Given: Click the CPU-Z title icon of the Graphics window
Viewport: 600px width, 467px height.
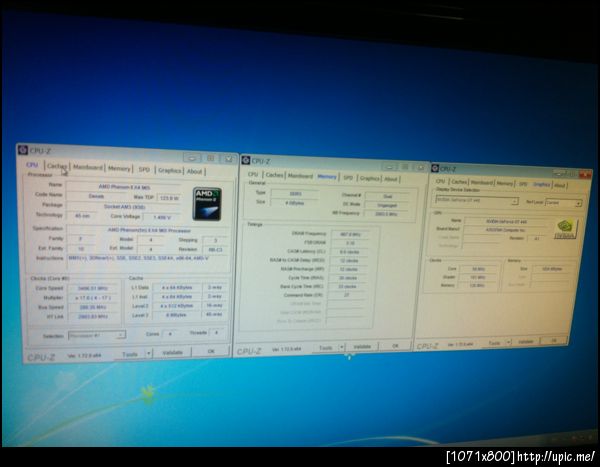Looking at the screenshot, I should 435,168.
